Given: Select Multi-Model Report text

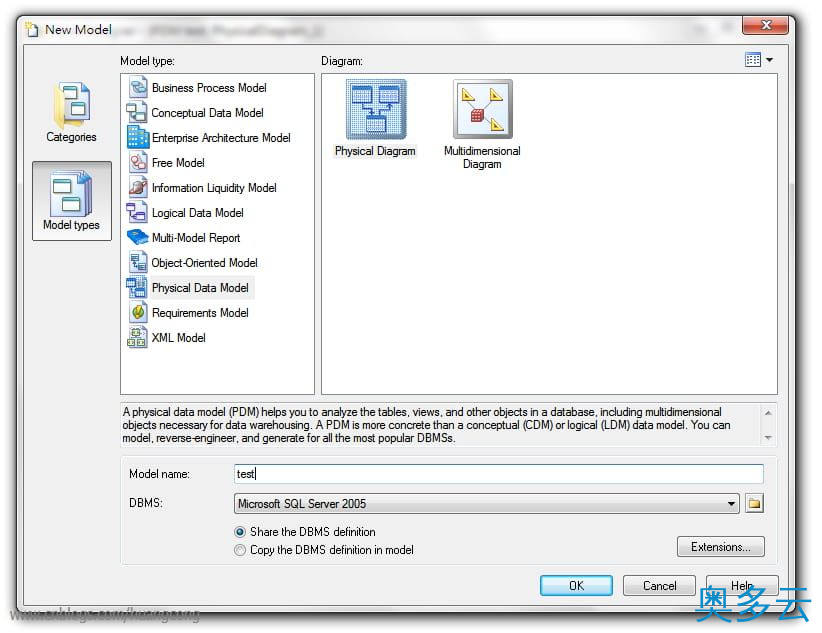Looking at the screenshot, I should [x=196, y=238].
